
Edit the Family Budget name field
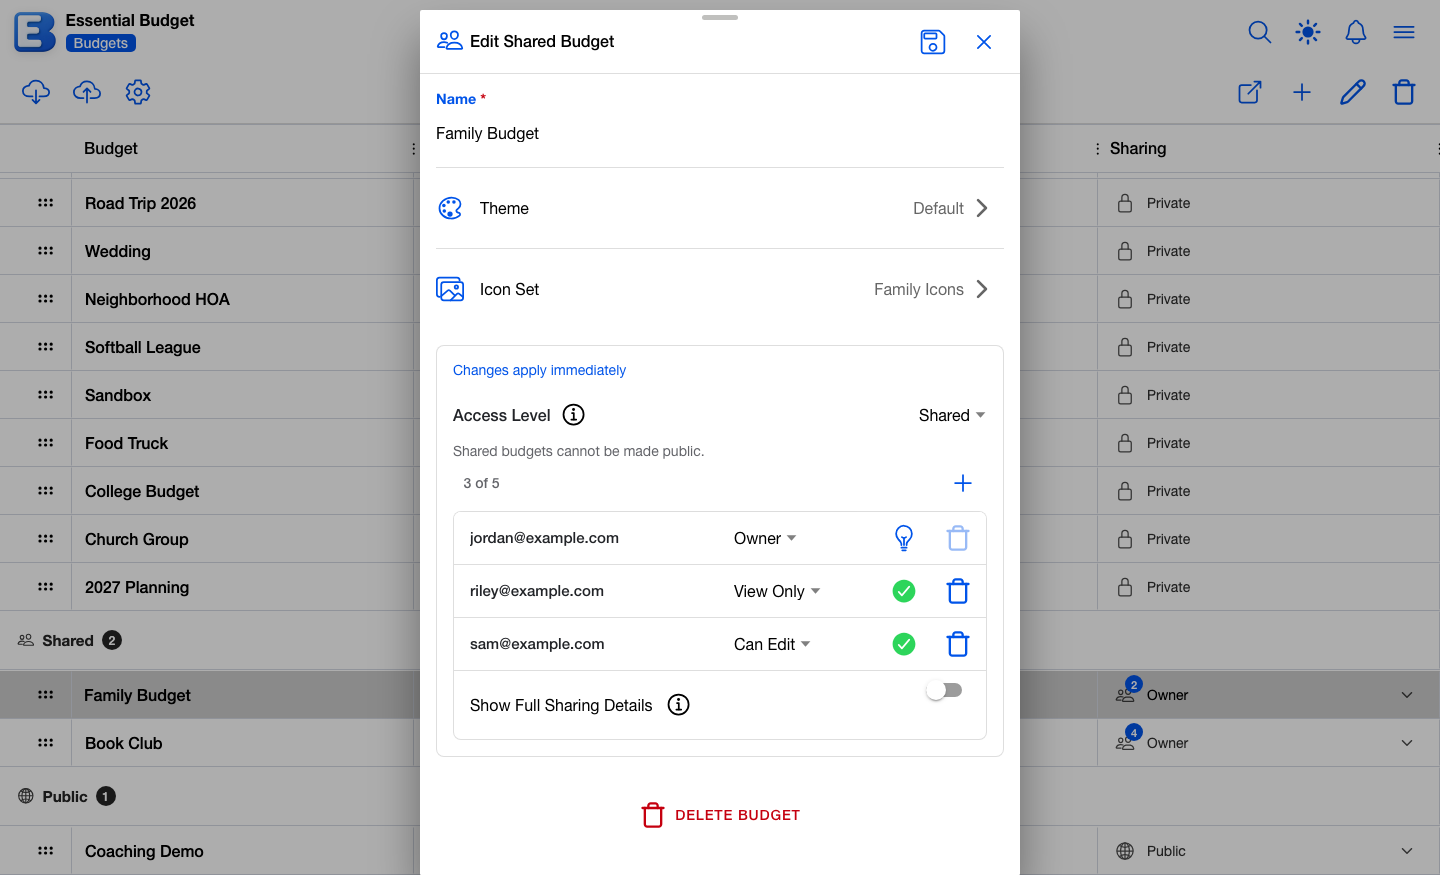click(x=720, y=134)
